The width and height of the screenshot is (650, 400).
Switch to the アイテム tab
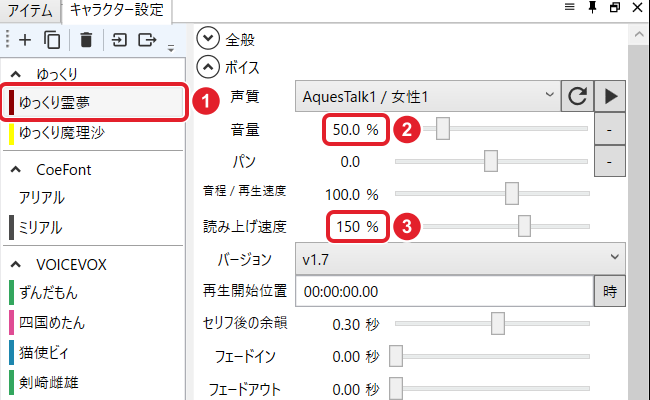(30, 10)
